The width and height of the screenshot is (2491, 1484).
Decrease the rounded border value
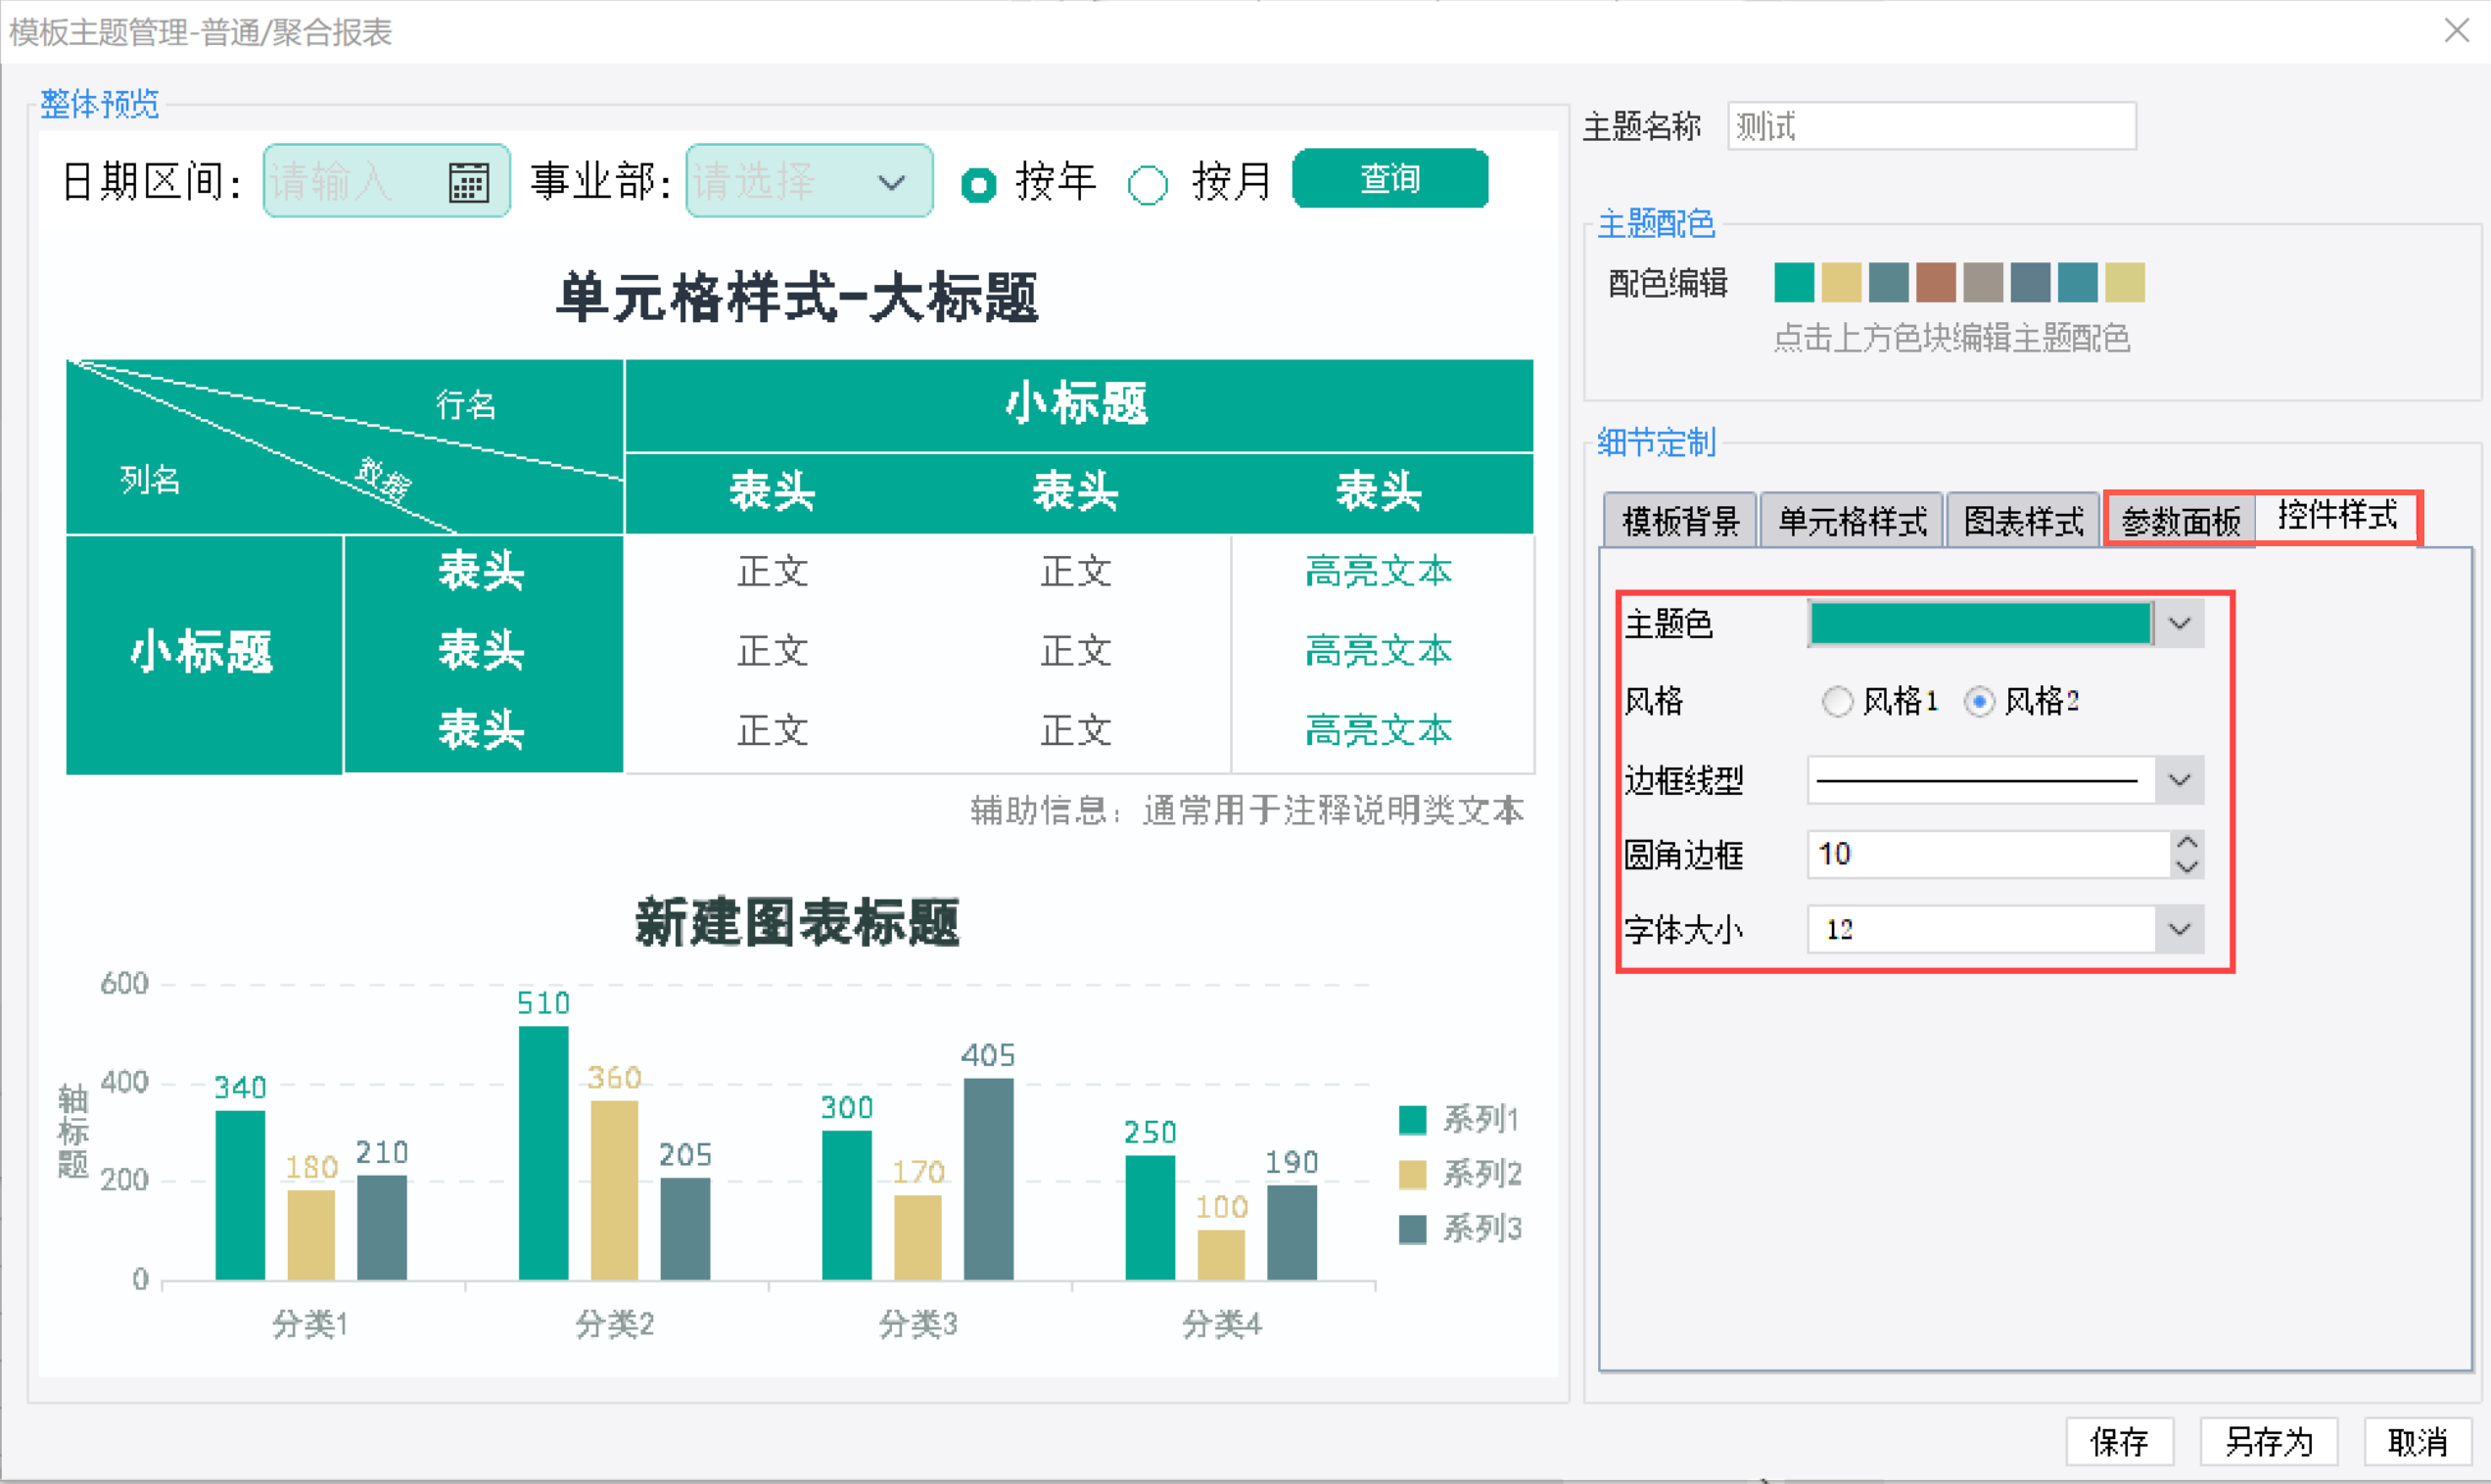coord(2187,867)
